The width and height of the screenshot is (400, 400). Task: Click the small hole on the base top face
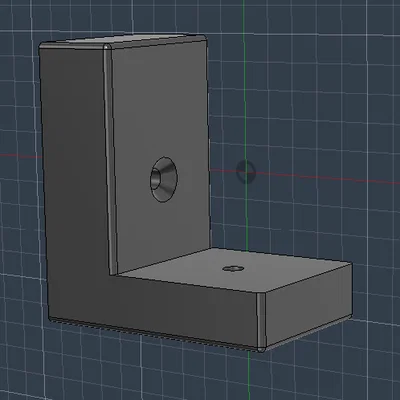pyautogui.click(x=233, y=268)
